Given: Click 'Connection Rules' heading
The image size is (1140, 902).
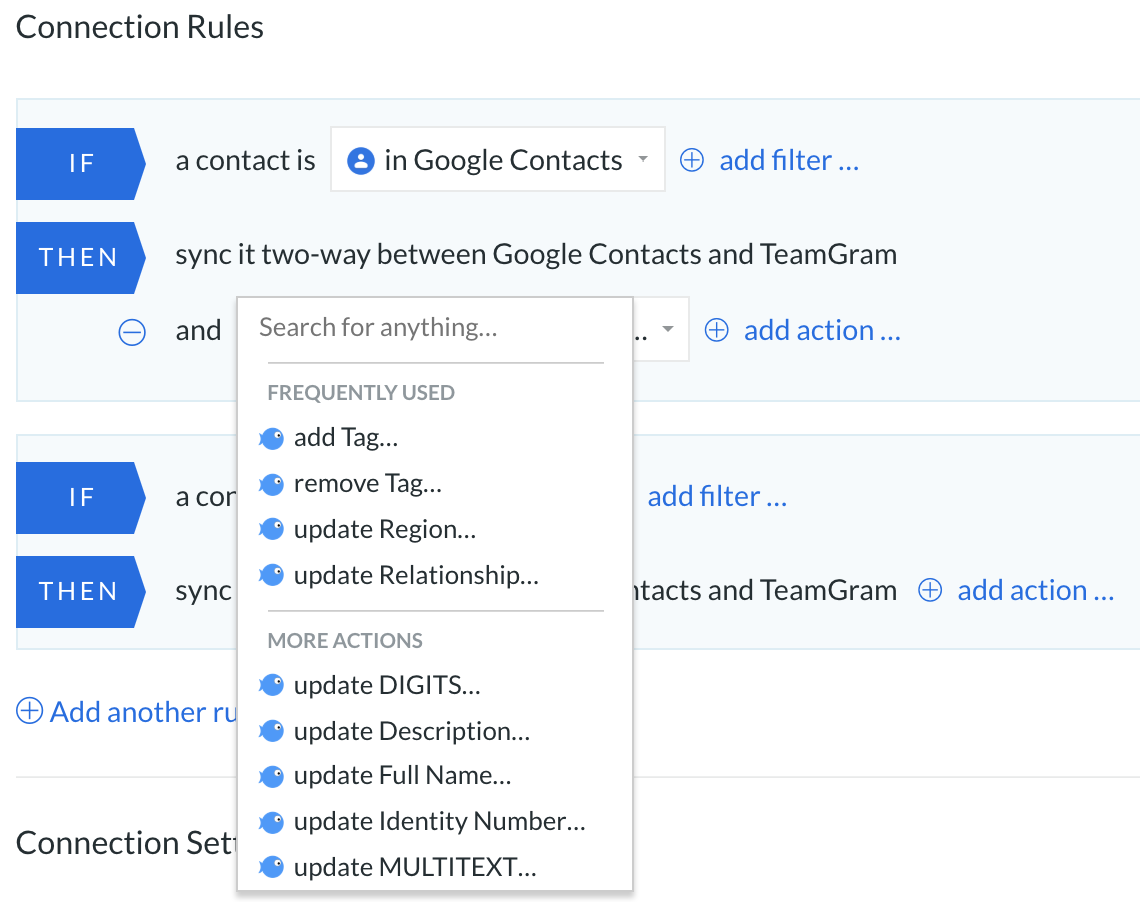Looking at the screenshot, I should 140,28.
